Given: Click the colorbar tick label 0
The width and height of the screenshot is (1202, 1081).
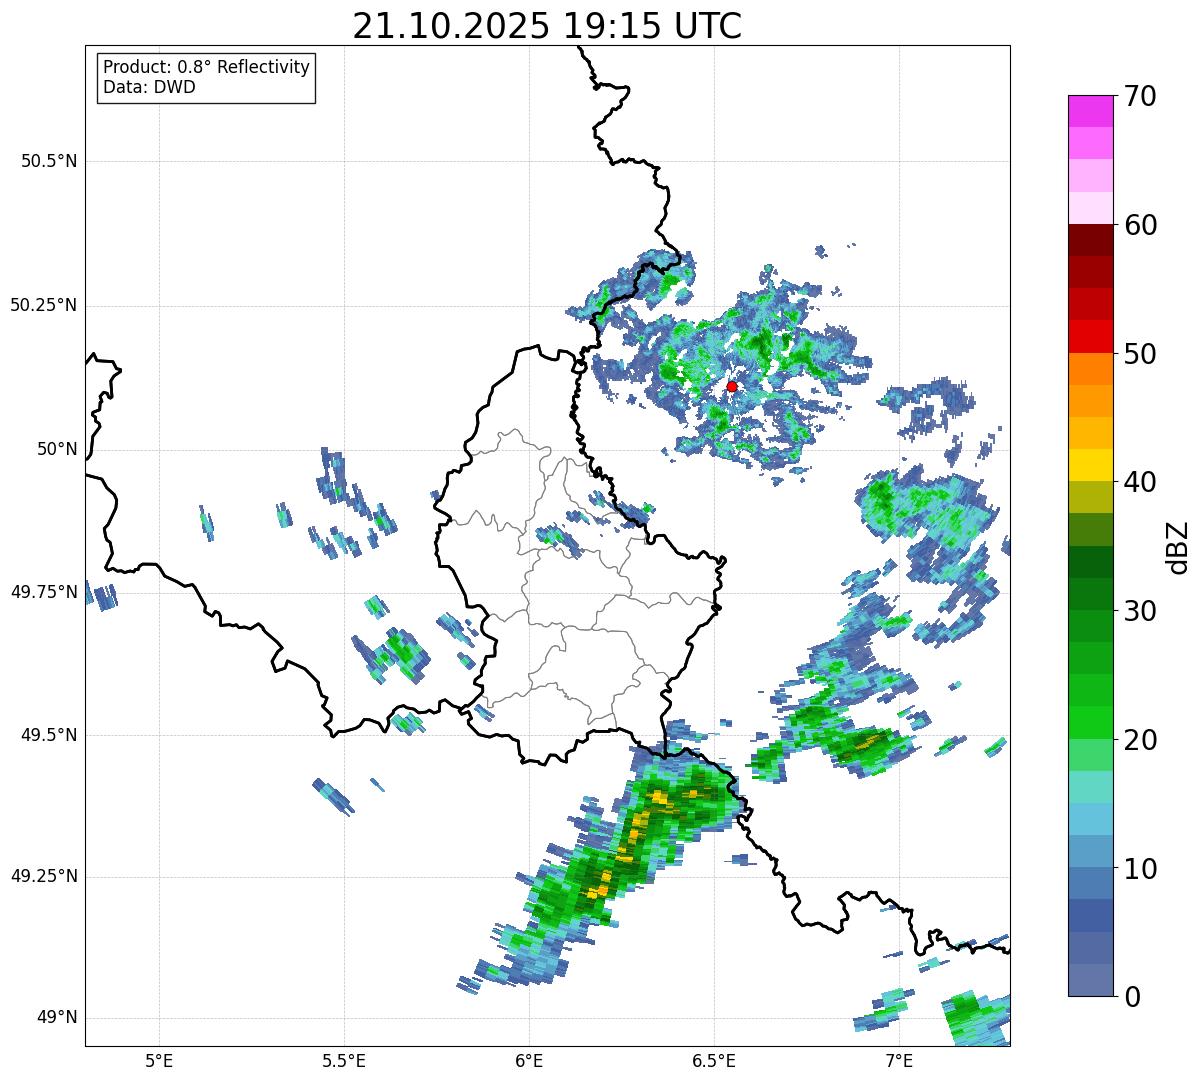Looking at the screenshot, I should point(1132,997).
